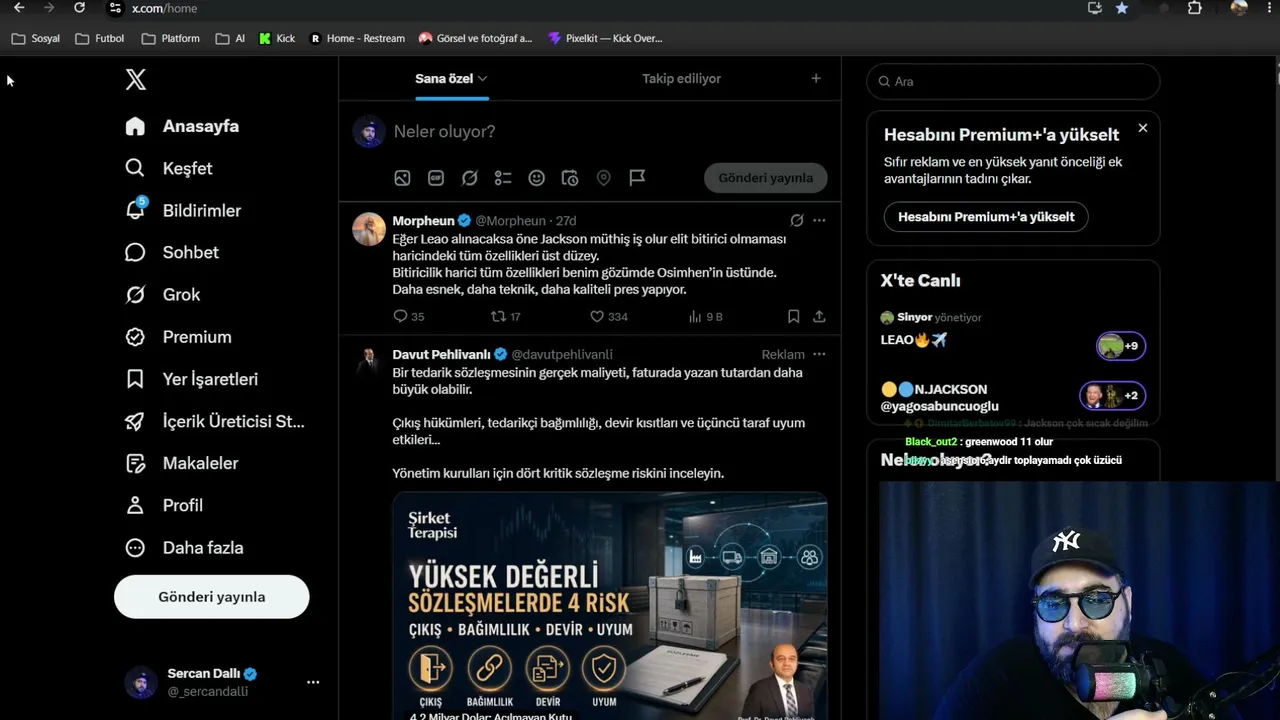
Task: Go to Profil page
Action: [x=164, y=505]
